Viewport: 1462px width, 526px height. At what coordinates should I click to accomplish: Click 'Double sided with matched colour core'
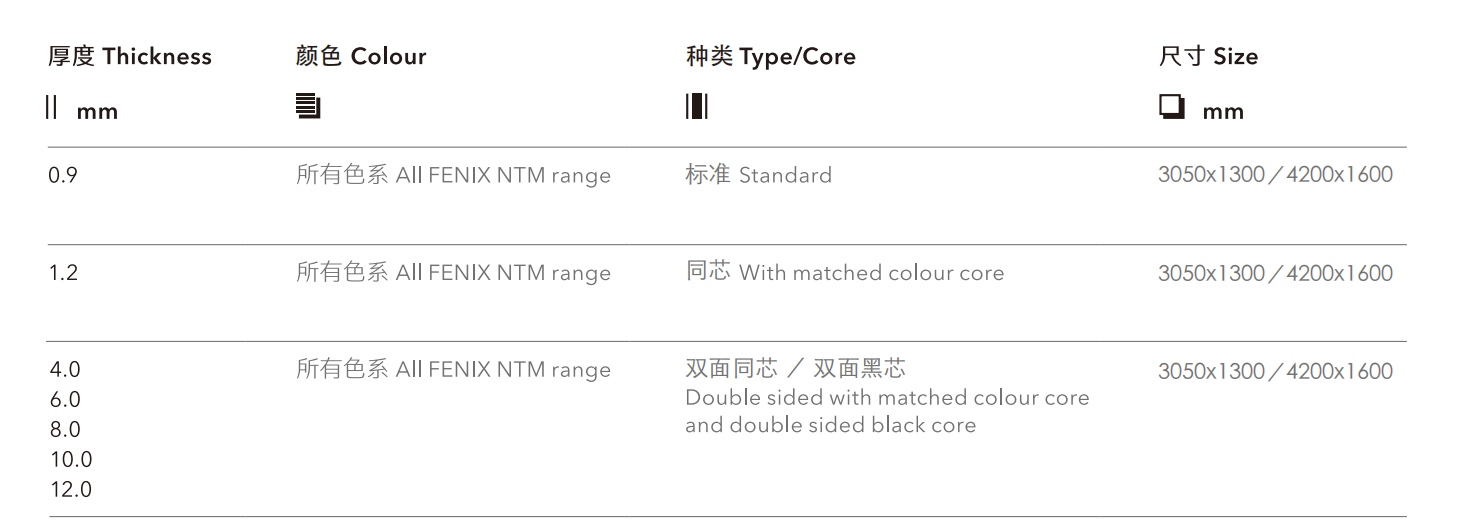click(886, 398)
